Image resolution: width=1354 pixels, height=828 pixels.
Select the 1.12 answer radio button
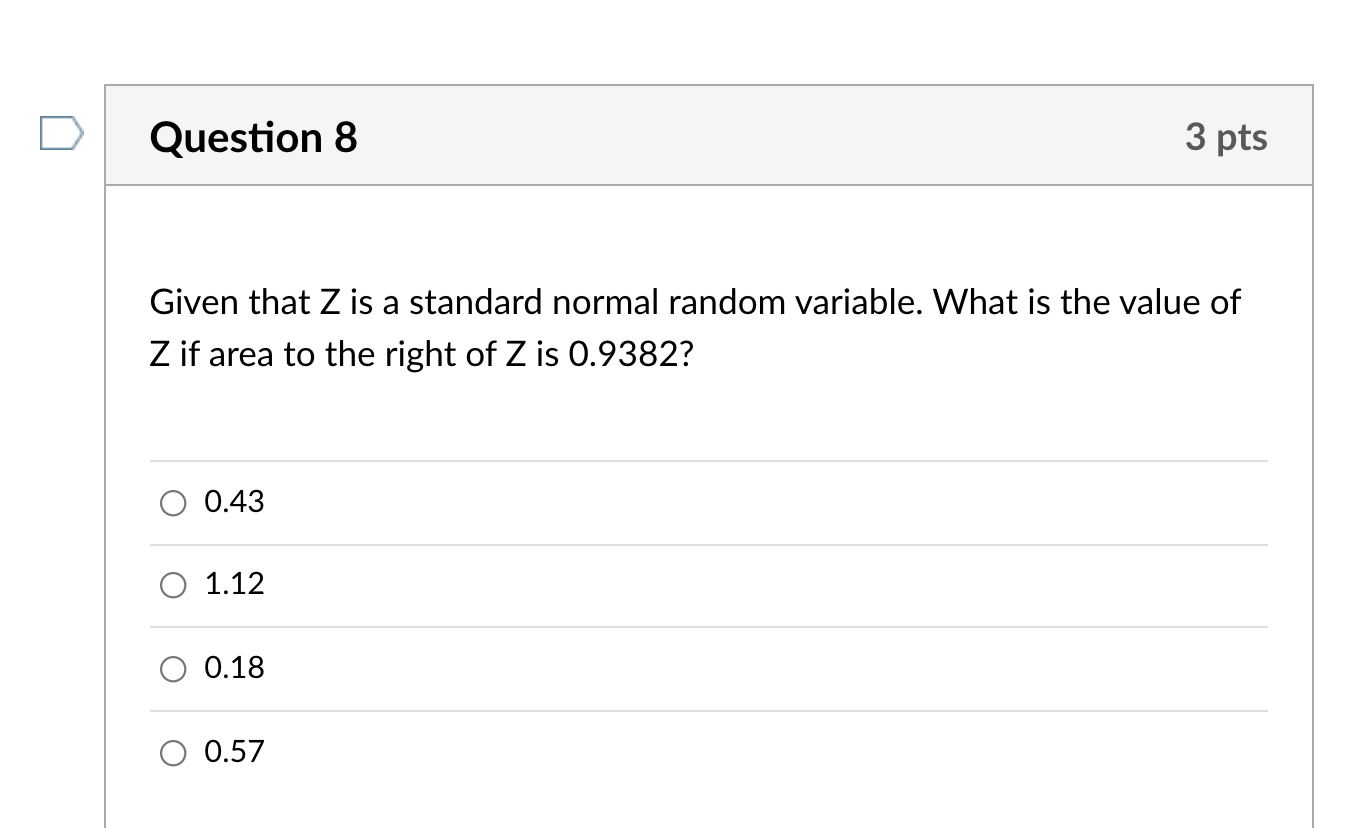click(172, 586)
